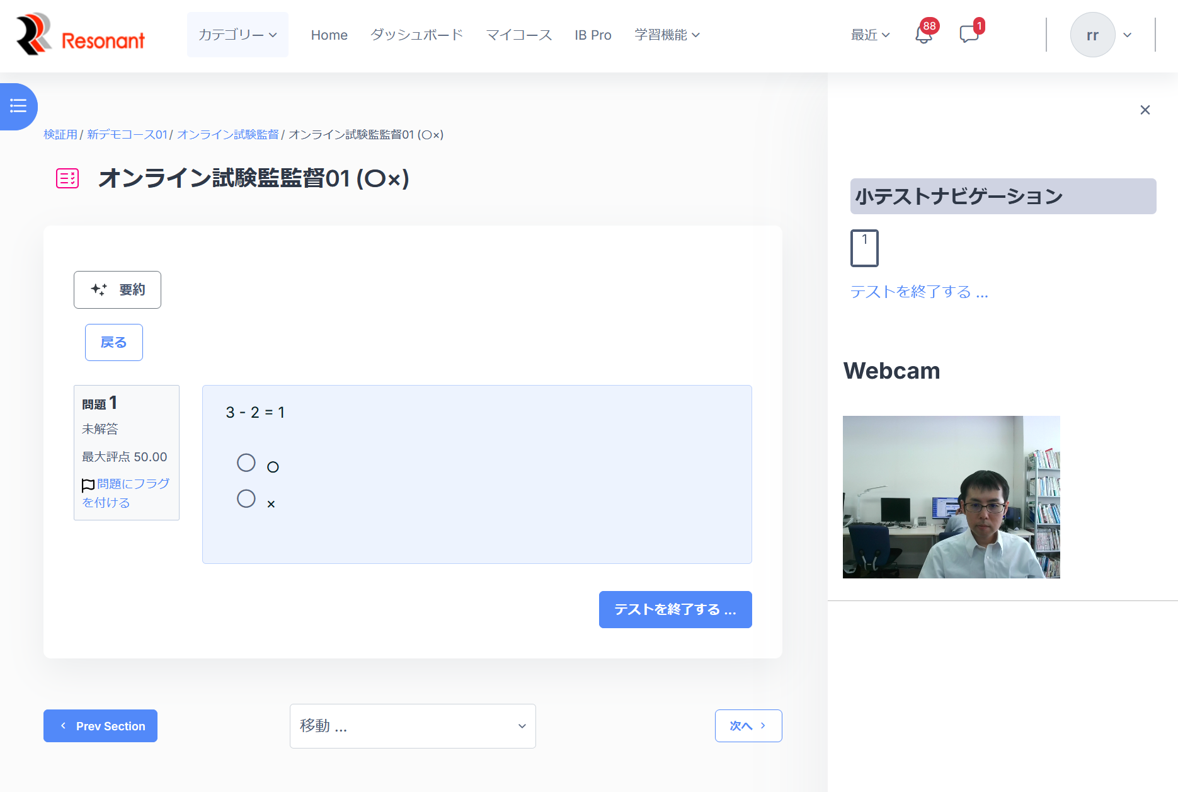1178x792 pixels.
Task: Close the right sidebar with X
Action: [x=1145, y=110]
